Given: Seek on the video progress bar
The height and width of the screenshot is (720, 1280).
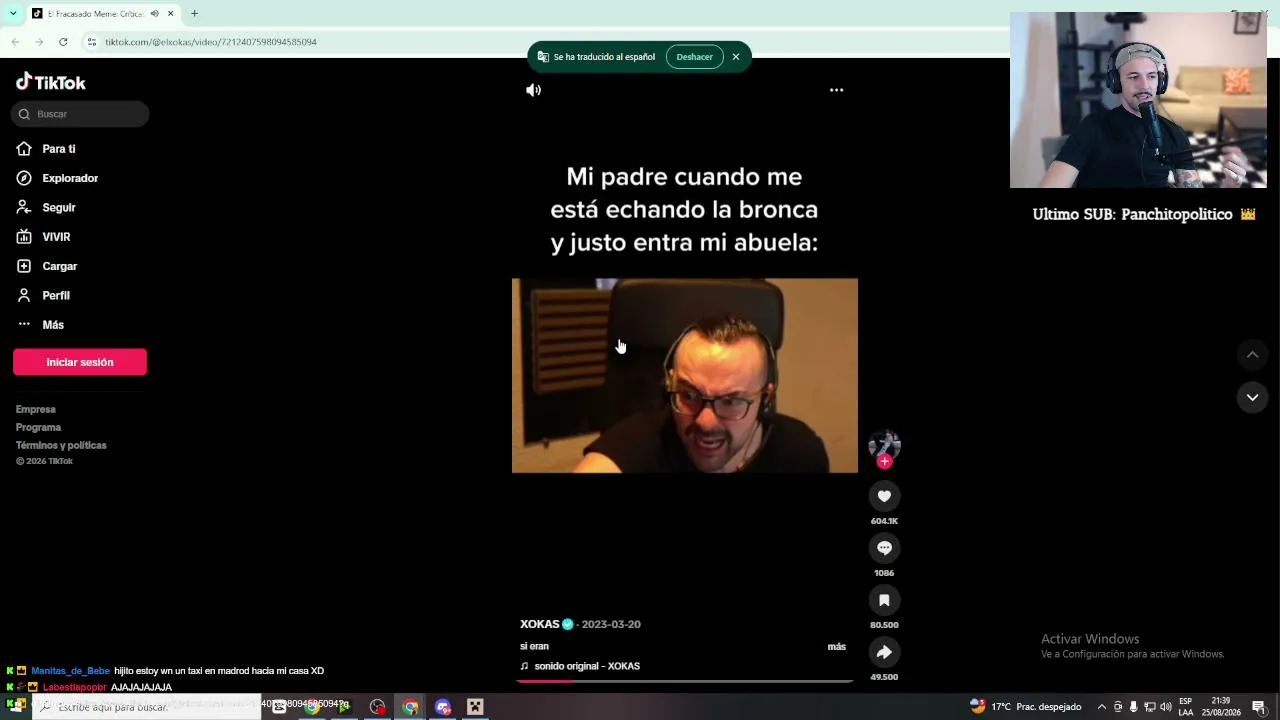Looking at the screenshot, I should (x=685, y=681).
